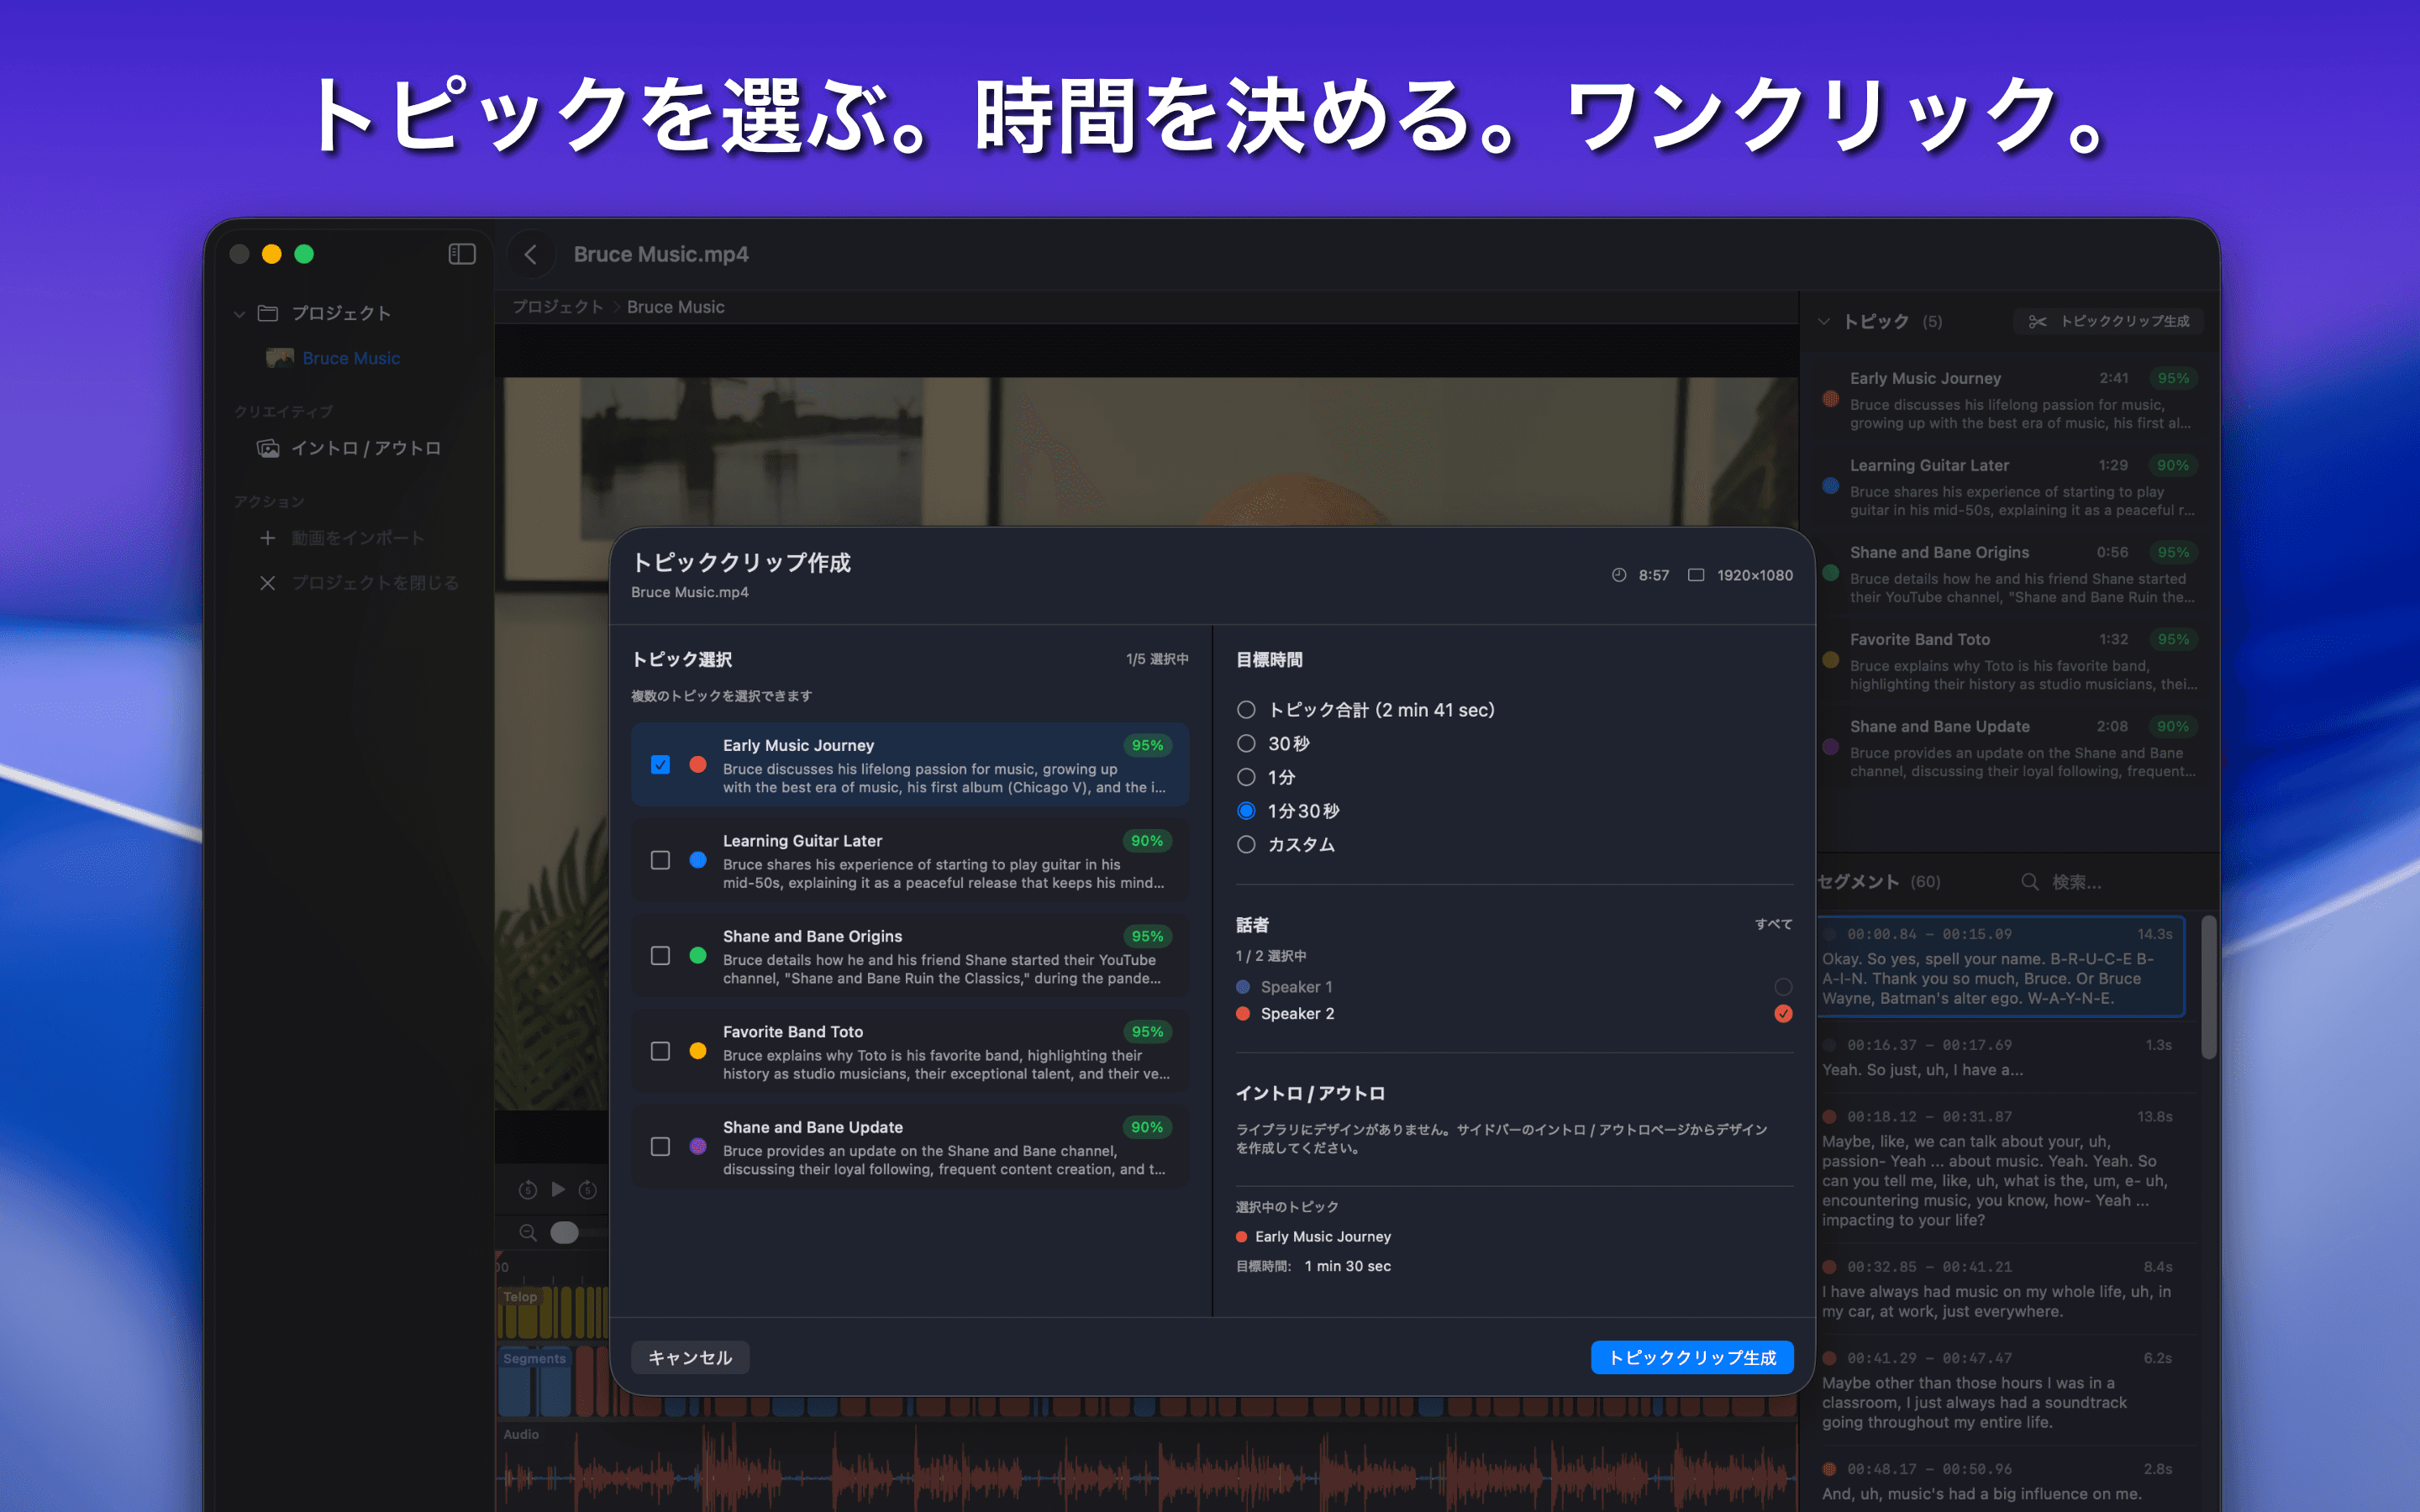
Task: Click Bruce Music thumbnail in the sidebar
Action: (280, 358)
